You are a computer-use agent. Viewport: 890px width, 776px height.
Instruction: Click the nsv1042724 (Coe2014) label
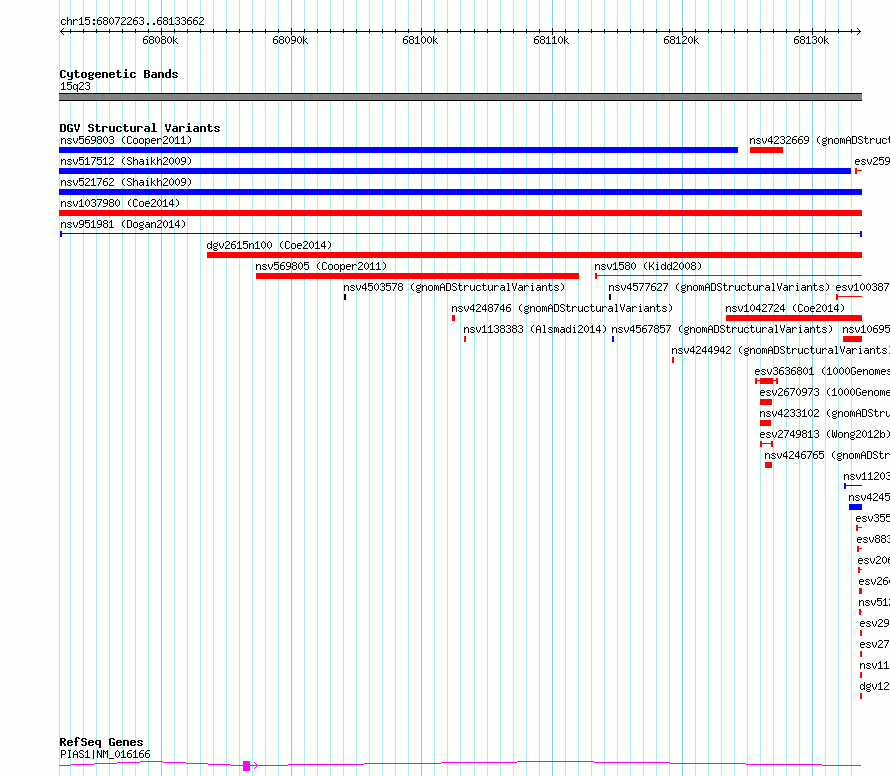point(785,308)
